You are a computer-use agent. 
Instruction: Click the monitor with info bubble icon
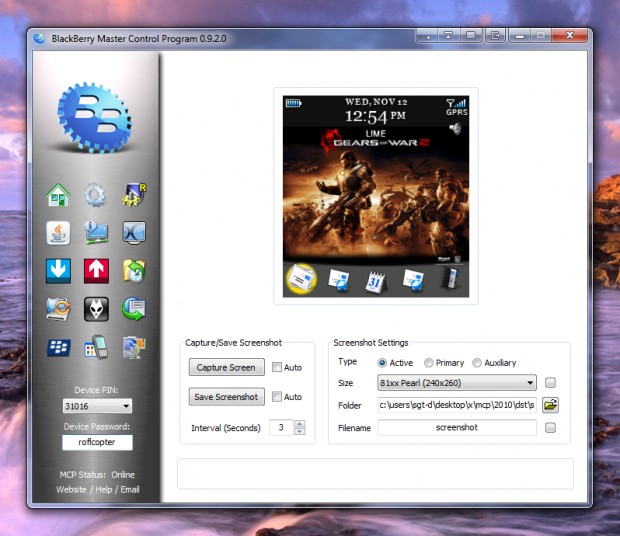96,232
